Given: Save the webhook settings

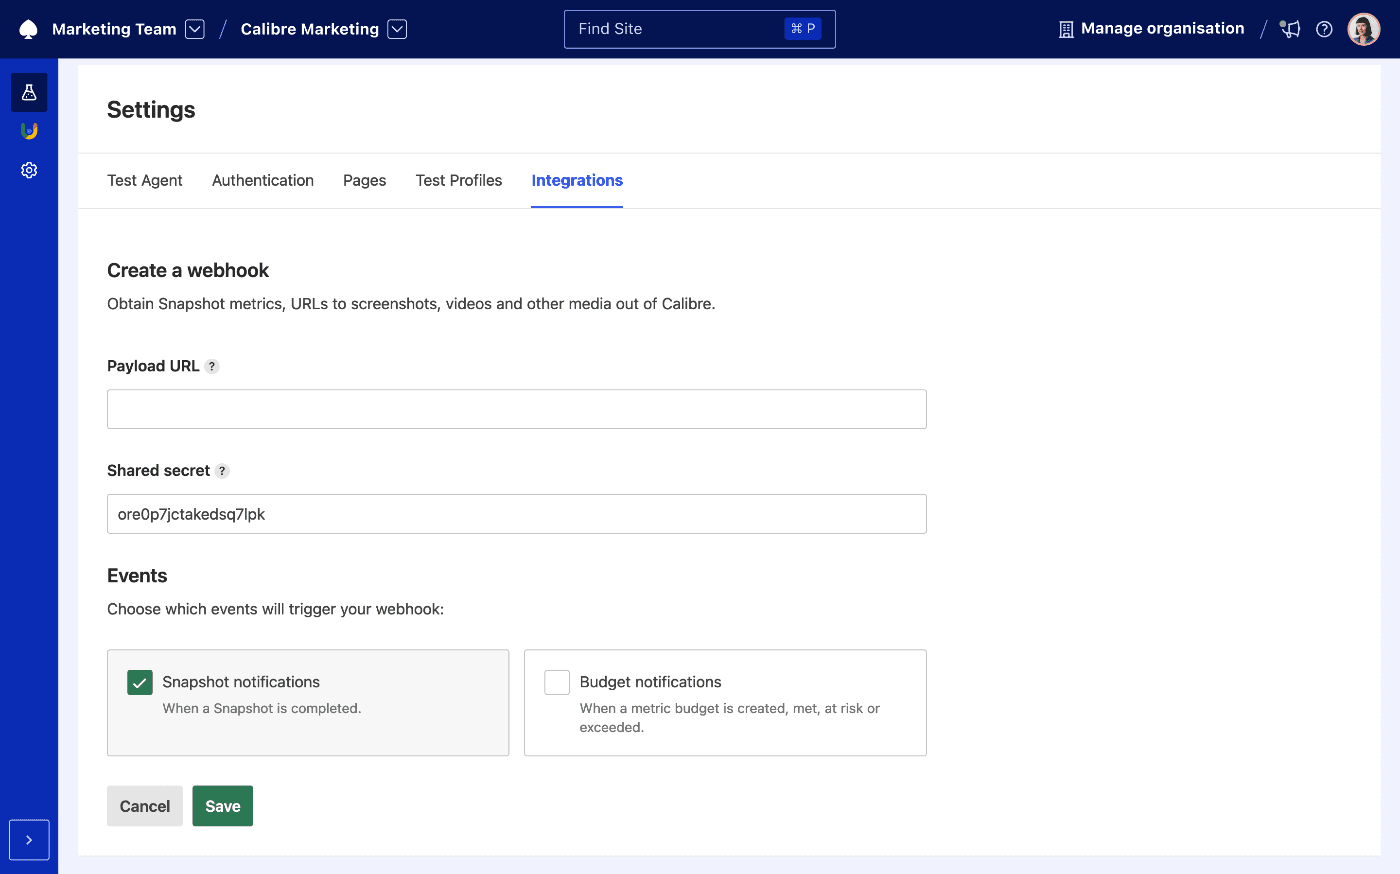Looking at the screenshot, I should pos(222,805).
